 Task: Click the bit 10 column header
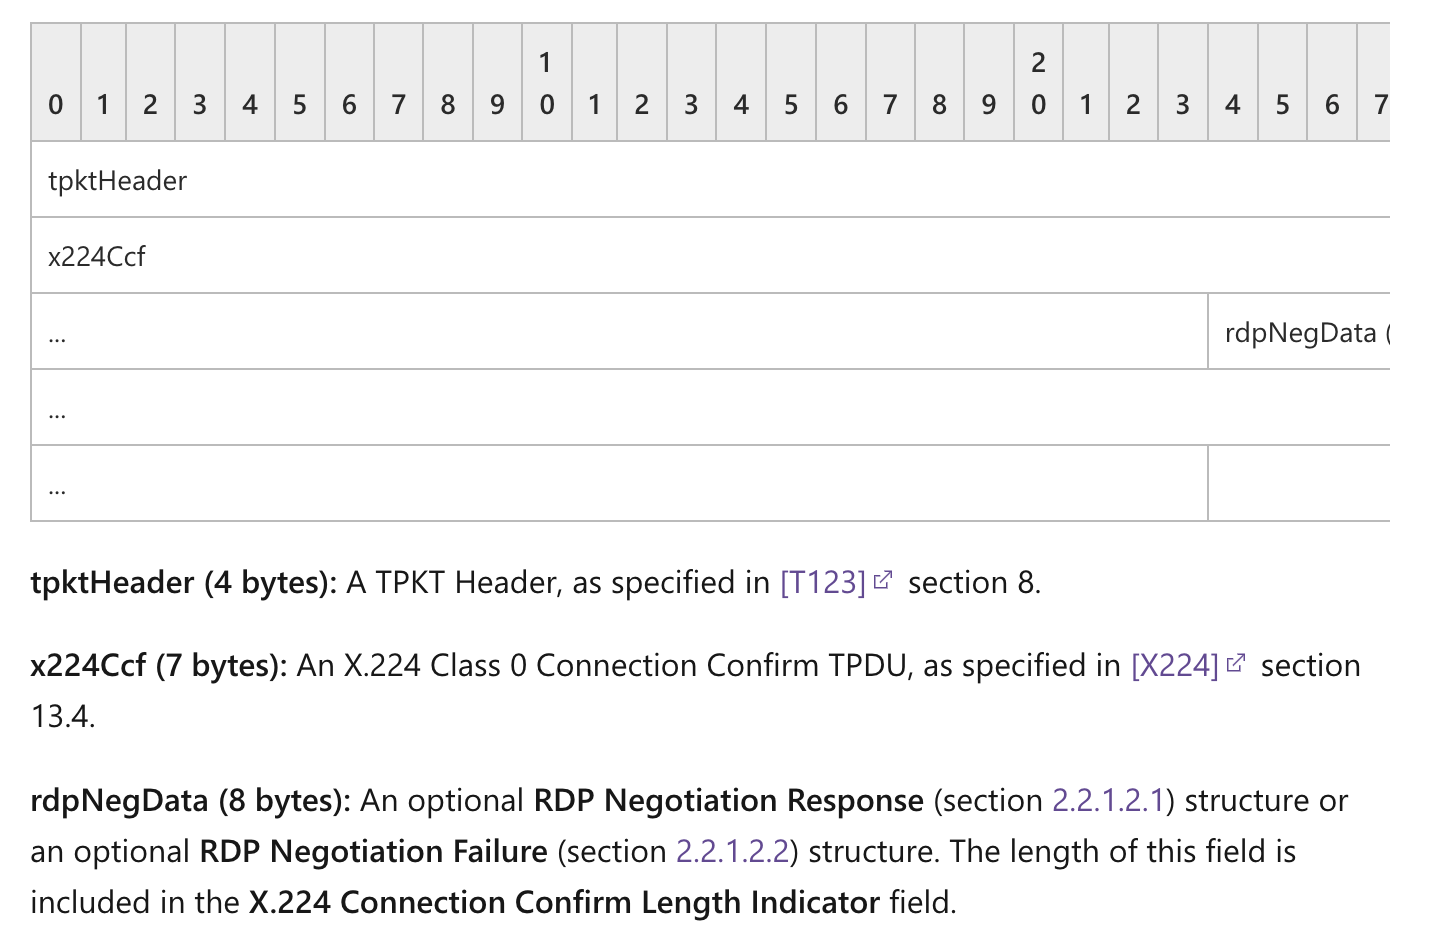pos(546,83)
